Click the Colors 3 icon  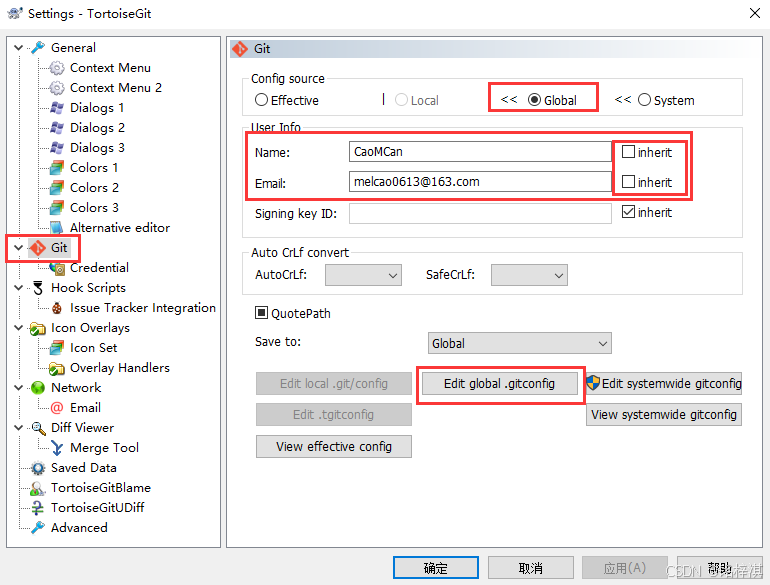57,208
